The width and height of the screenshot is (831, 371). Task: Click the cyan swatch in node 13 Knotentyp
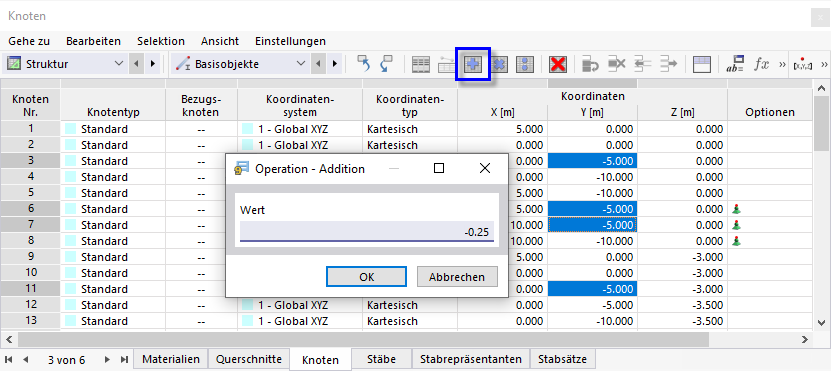pyautogui.click(x=71, y=321)
